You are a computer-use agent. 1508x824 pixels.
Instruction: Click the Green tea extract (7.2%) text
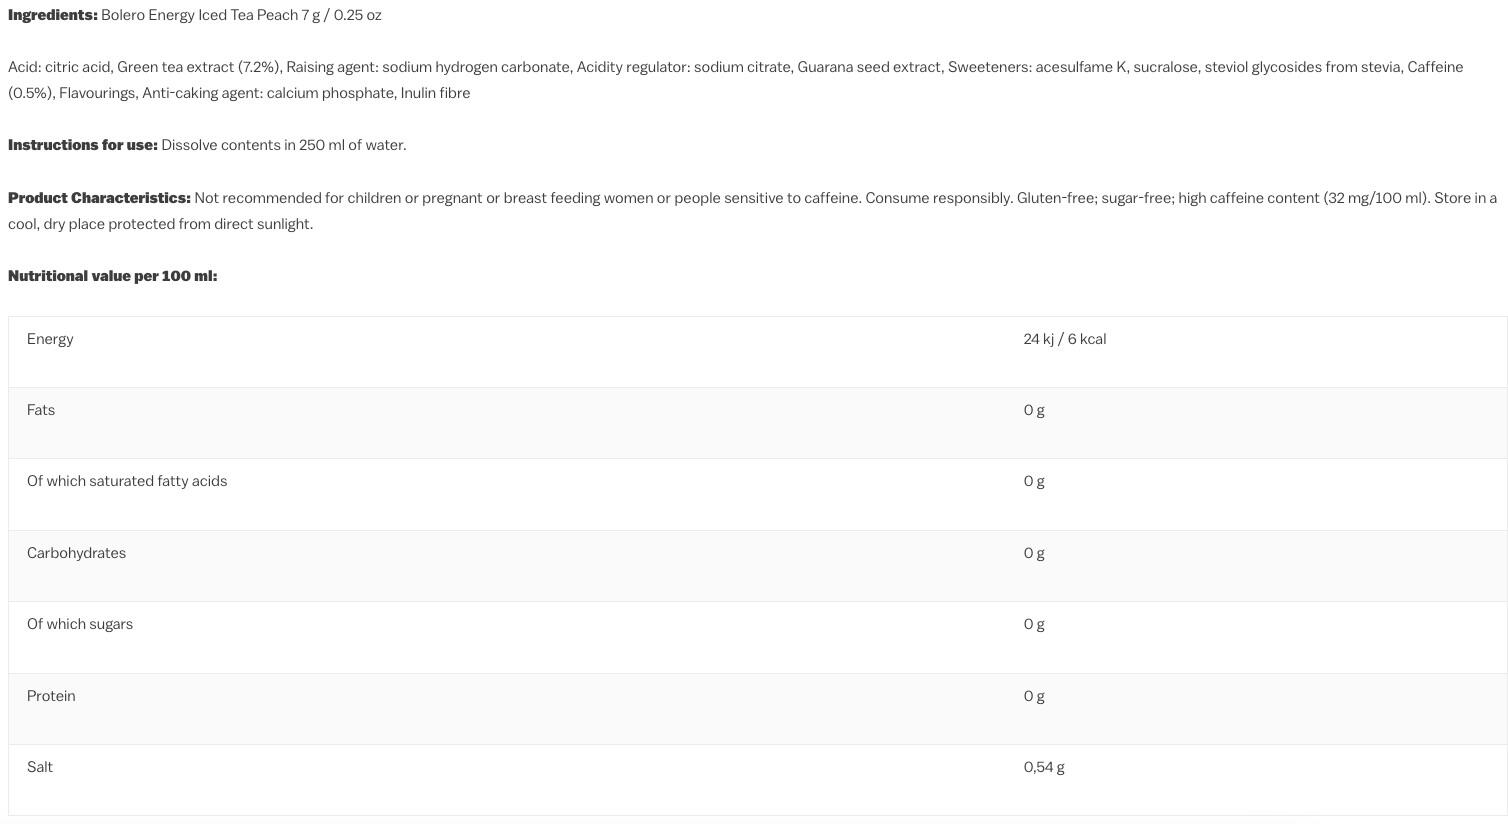click(200, 67)
